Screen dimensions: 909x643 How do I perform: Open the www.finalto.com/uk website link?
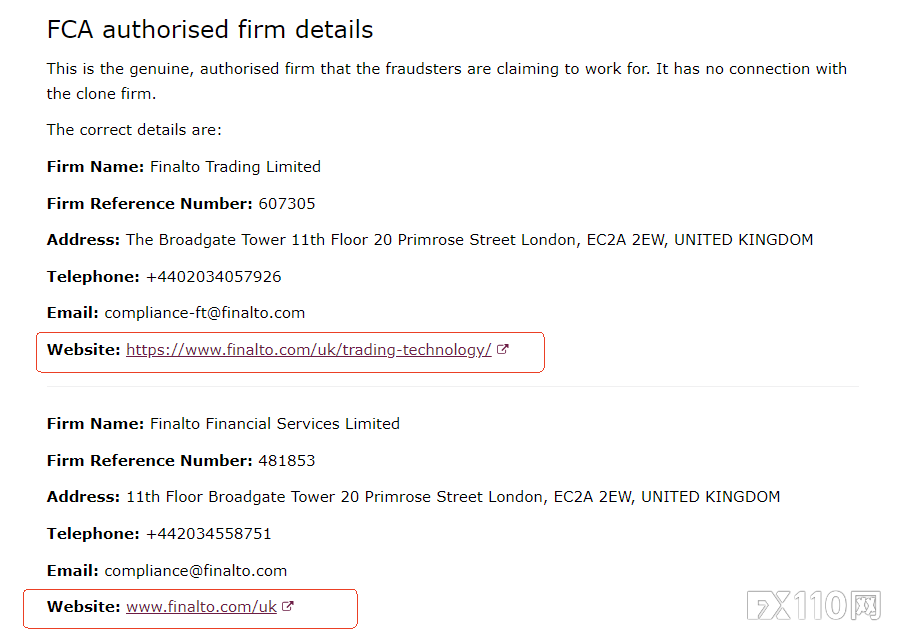(201, 607)
